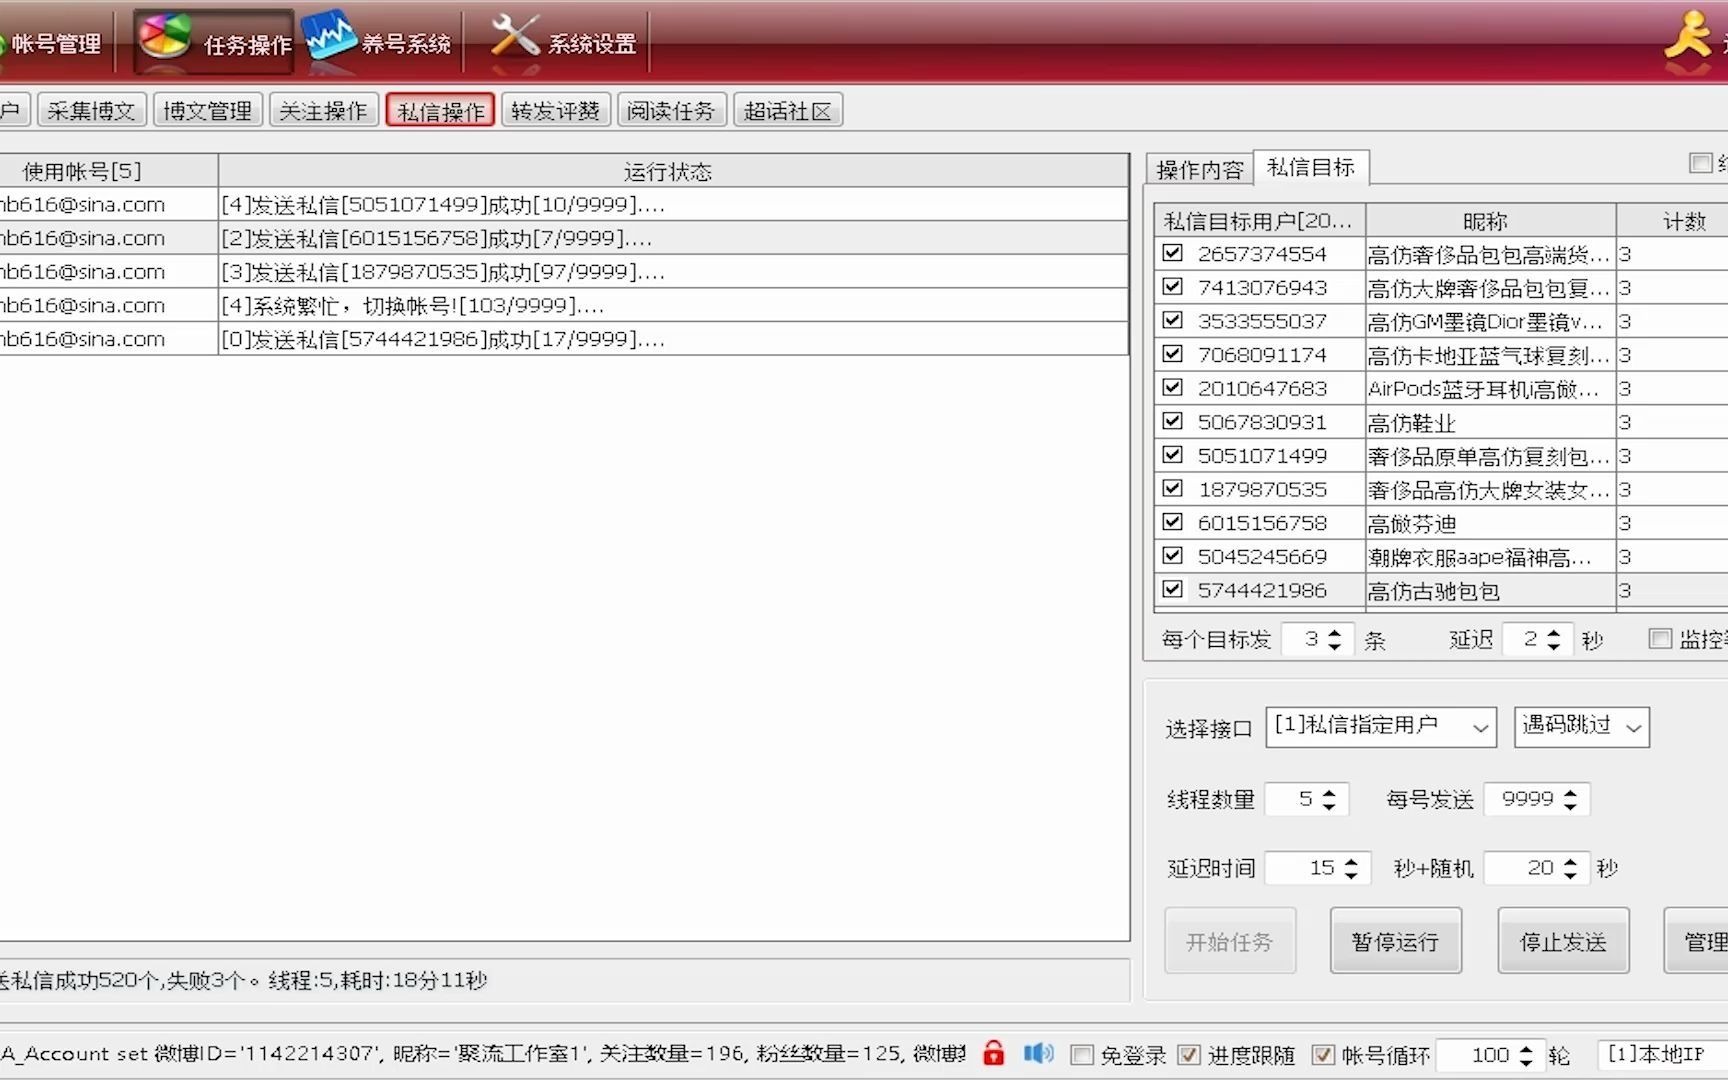Uncheck target user 3533555037
Screen dimensions: 1728x1080
pos(1172,320)
